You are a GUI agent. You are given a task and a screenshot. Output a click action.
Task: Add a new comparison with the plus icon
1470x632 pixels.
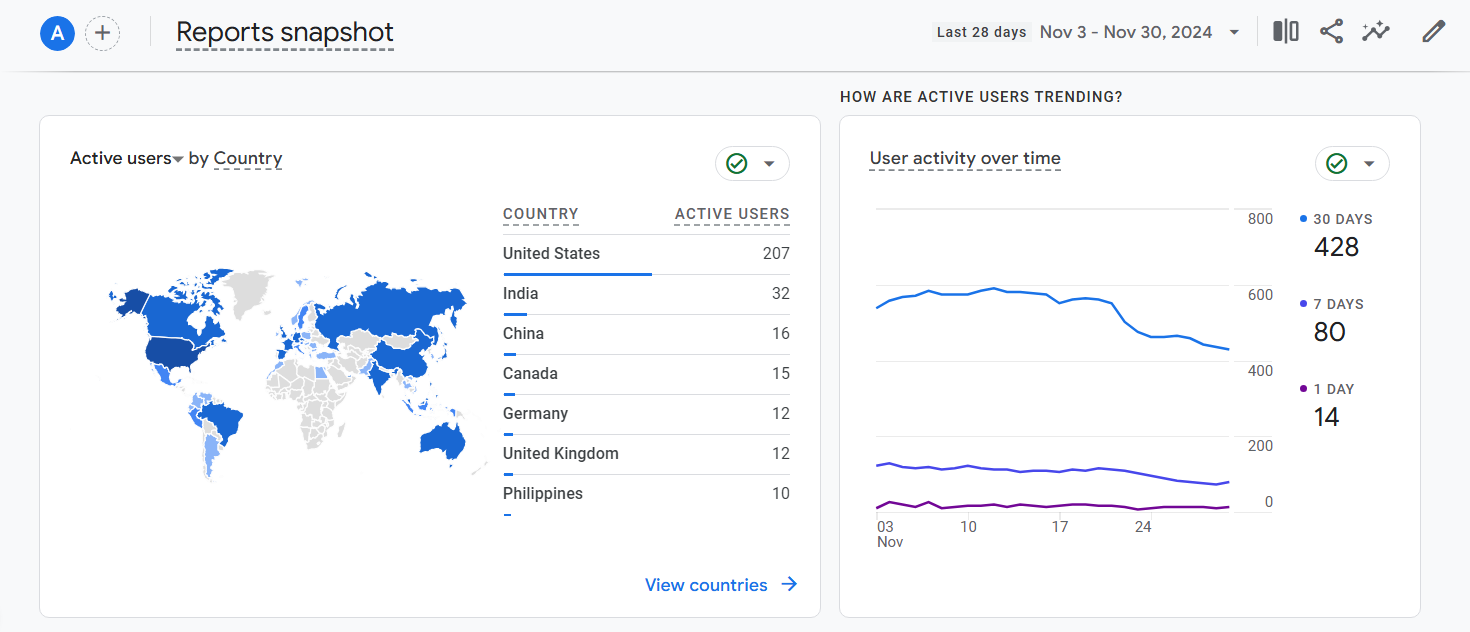click(103, 33)
